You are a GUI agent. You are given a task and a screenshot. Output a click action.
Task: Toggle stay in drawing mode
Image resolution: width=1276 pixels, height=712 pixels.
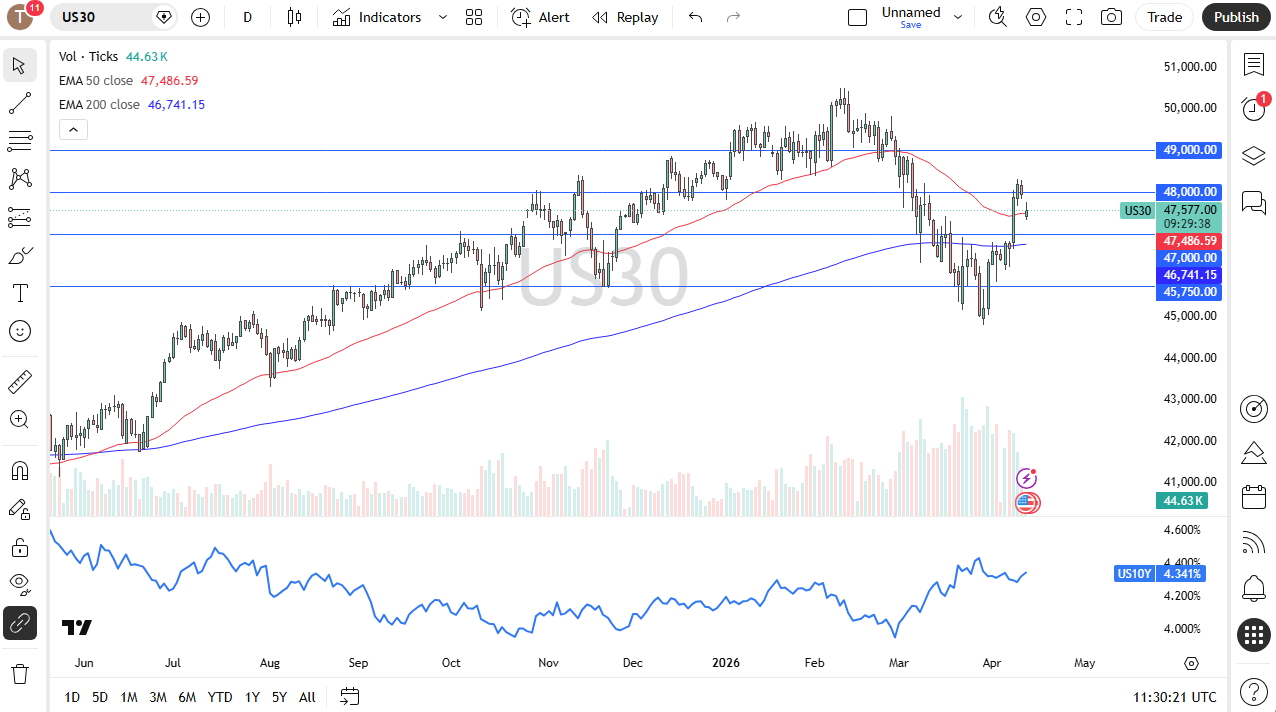tap(19, 509)
